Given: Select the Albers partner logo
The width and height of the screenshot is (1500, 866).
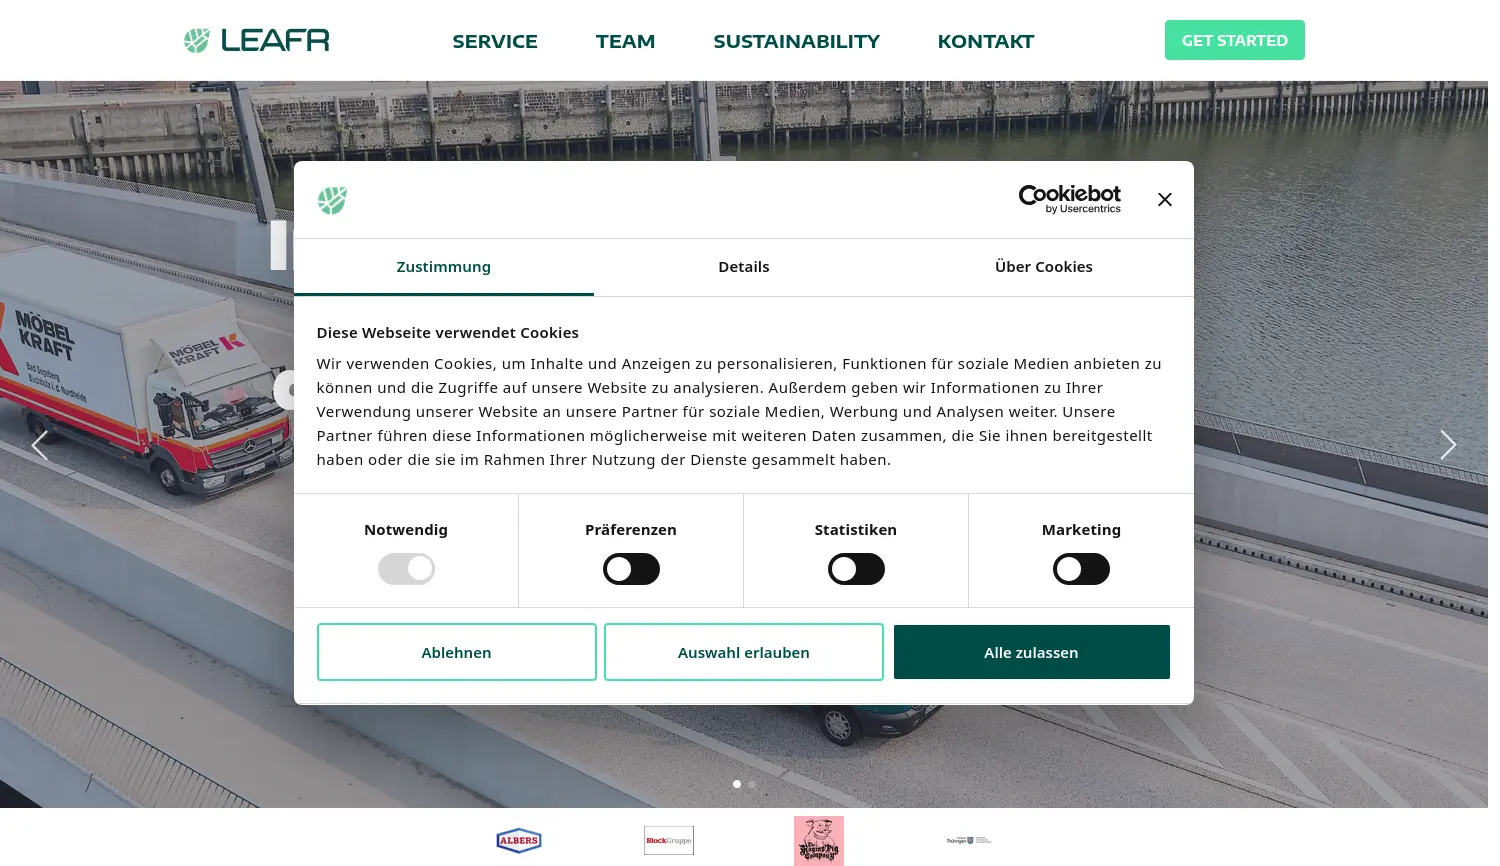Looking at the screenshot, I should point(518,840).
